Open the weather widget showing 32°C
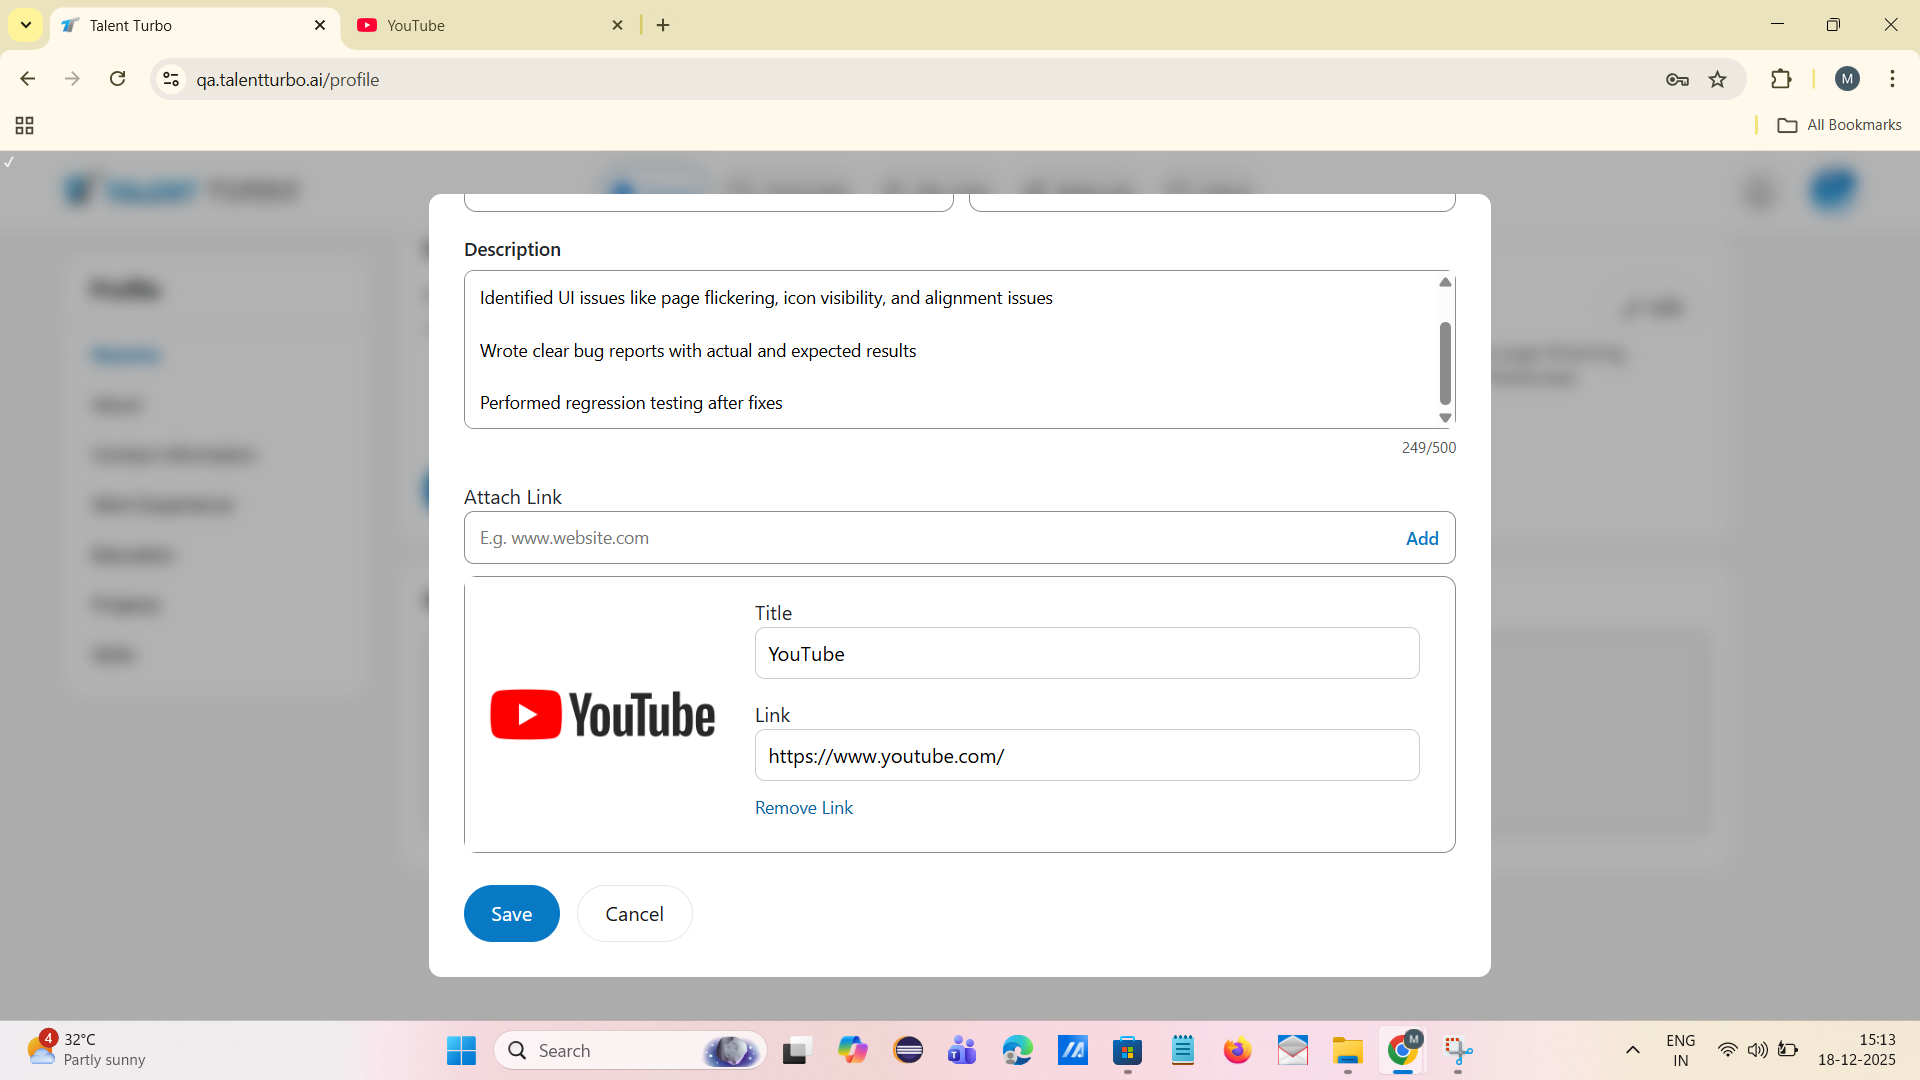The height and width of the screenshot is (1080, 1920). 86,1050
